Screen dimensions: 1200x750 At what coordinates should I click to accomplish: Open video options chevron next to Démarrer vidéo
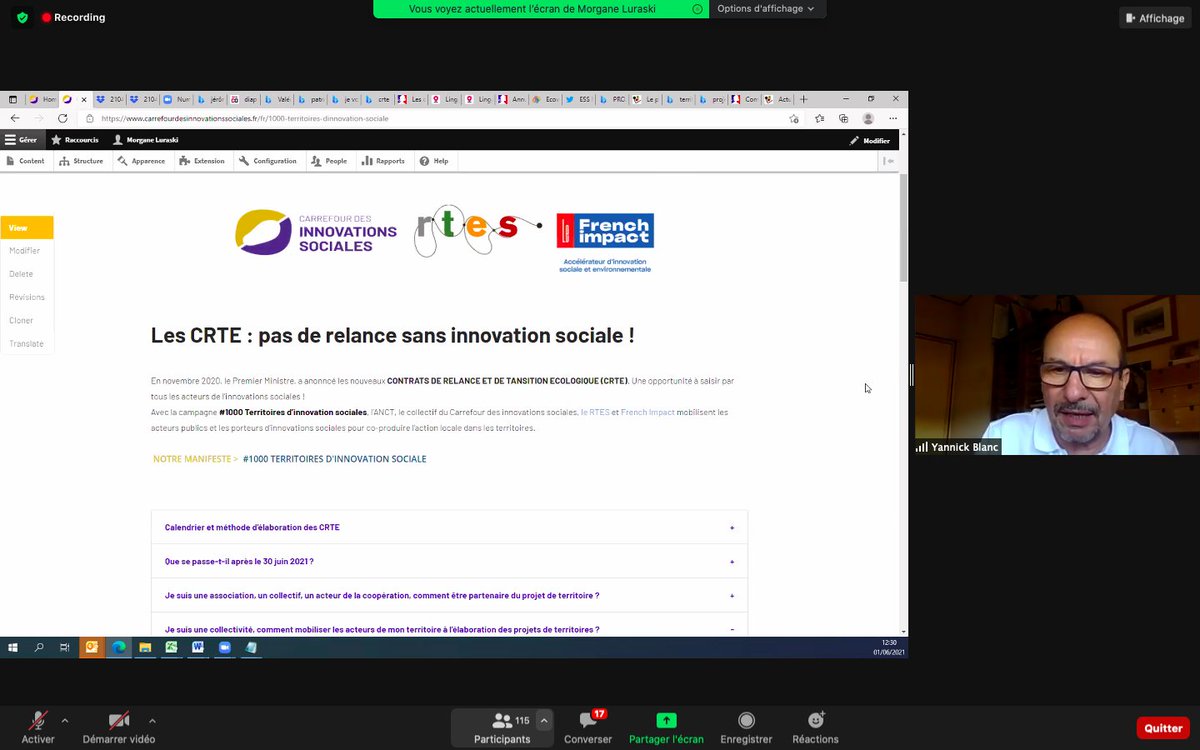[152, 720]
